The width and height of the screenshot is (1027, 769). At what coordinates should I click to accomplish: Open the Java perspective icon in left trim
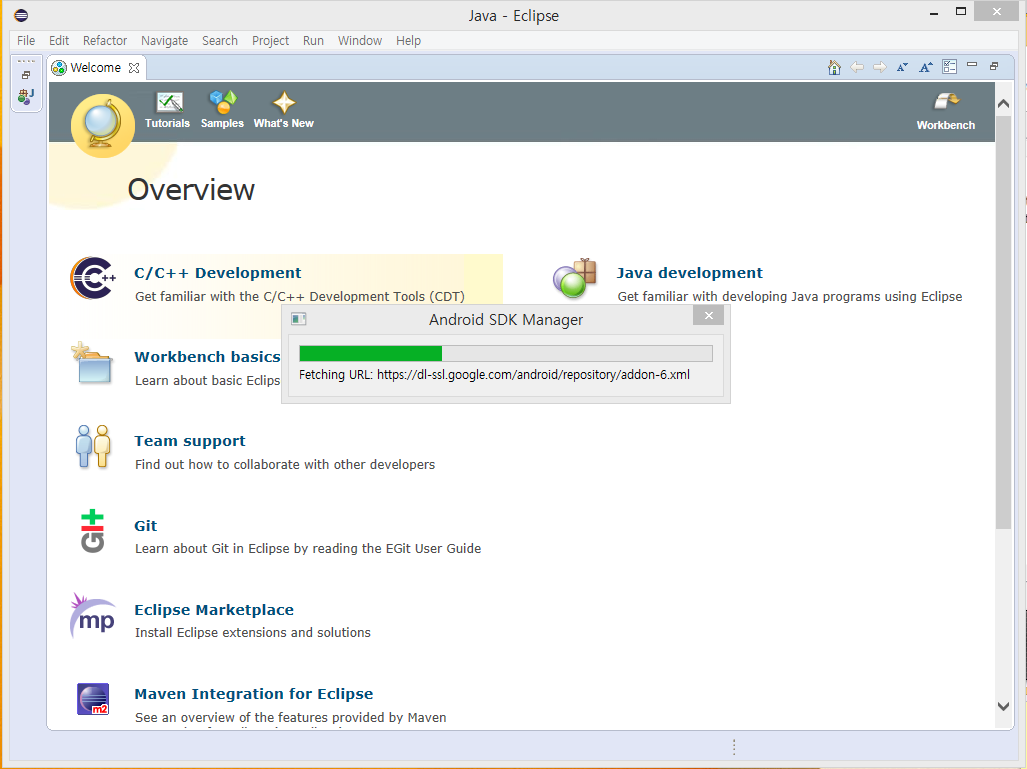pyautogui.click(x=26, y=97)
